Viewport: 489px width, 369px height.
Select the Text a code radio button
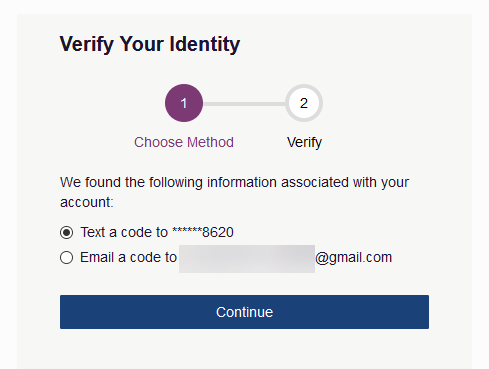(66, 232)
